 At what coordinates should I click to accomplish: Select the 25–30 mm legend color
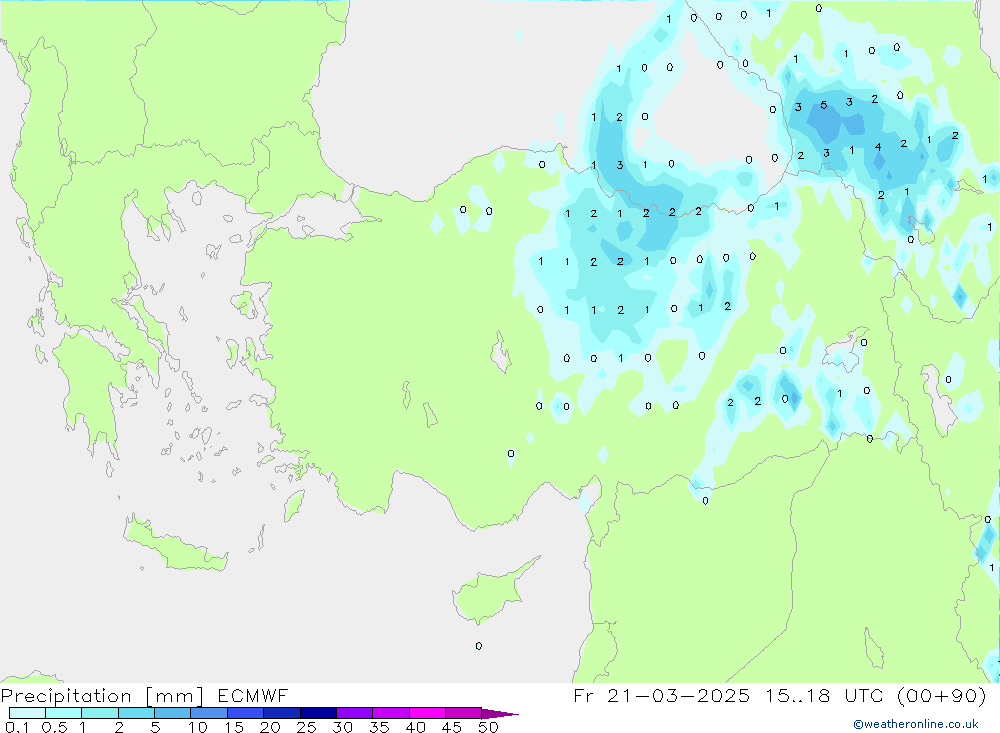pyautogui.click(x=318, y=713)
